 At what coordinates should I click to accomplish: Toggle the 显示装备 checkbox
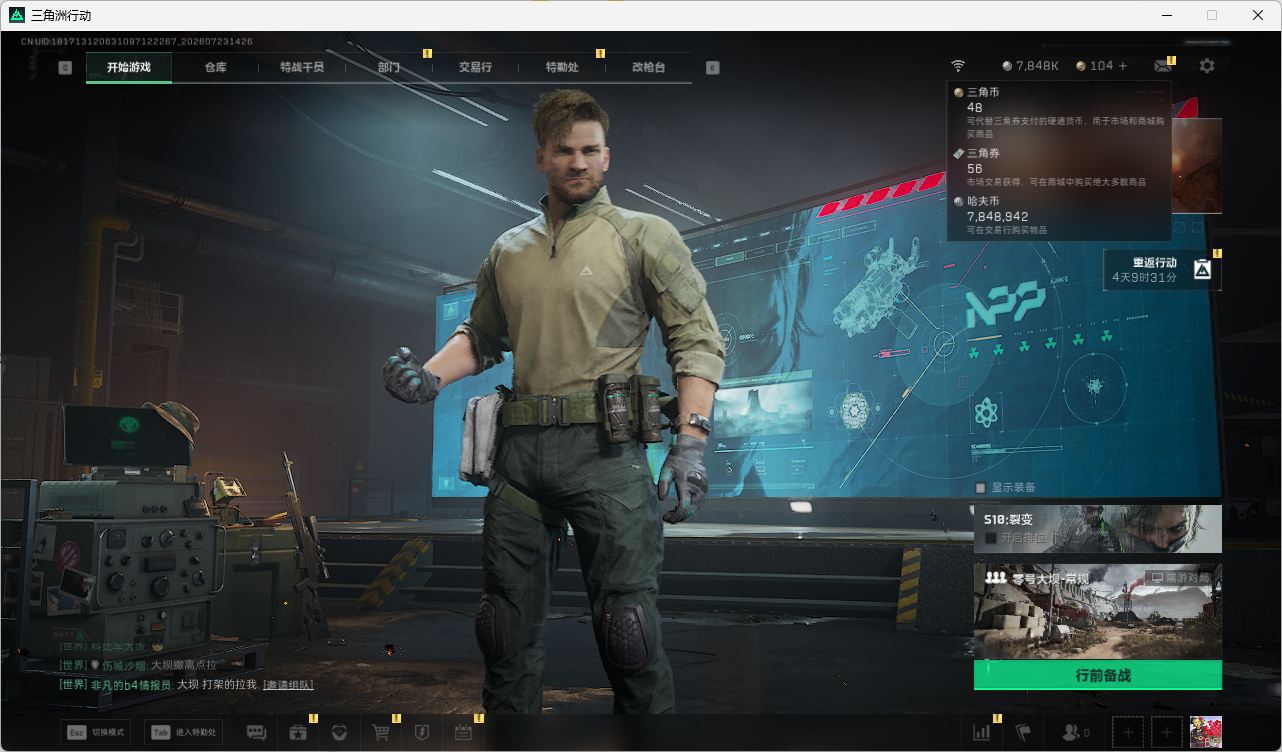pyautogui.click(x=981, y=488)
